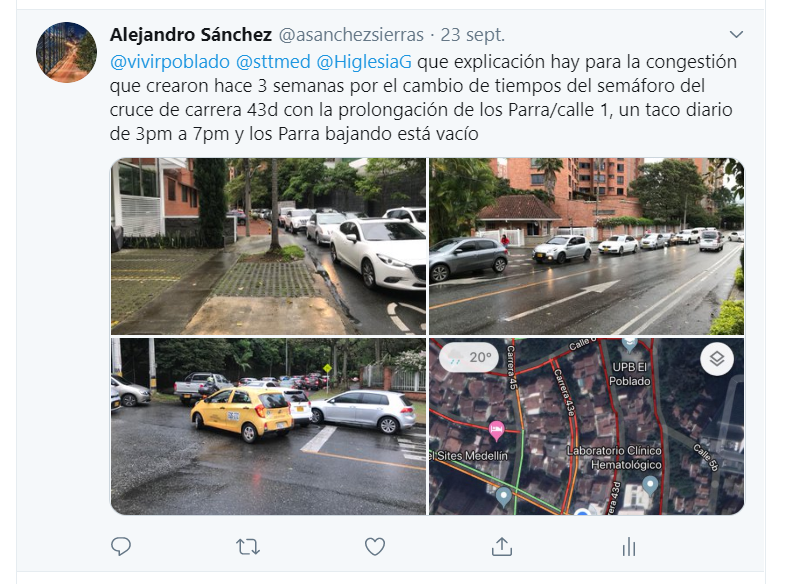Click the reply speech bubble icon
The width and height of the screenshot is (793, 584).
click(121, 547)
